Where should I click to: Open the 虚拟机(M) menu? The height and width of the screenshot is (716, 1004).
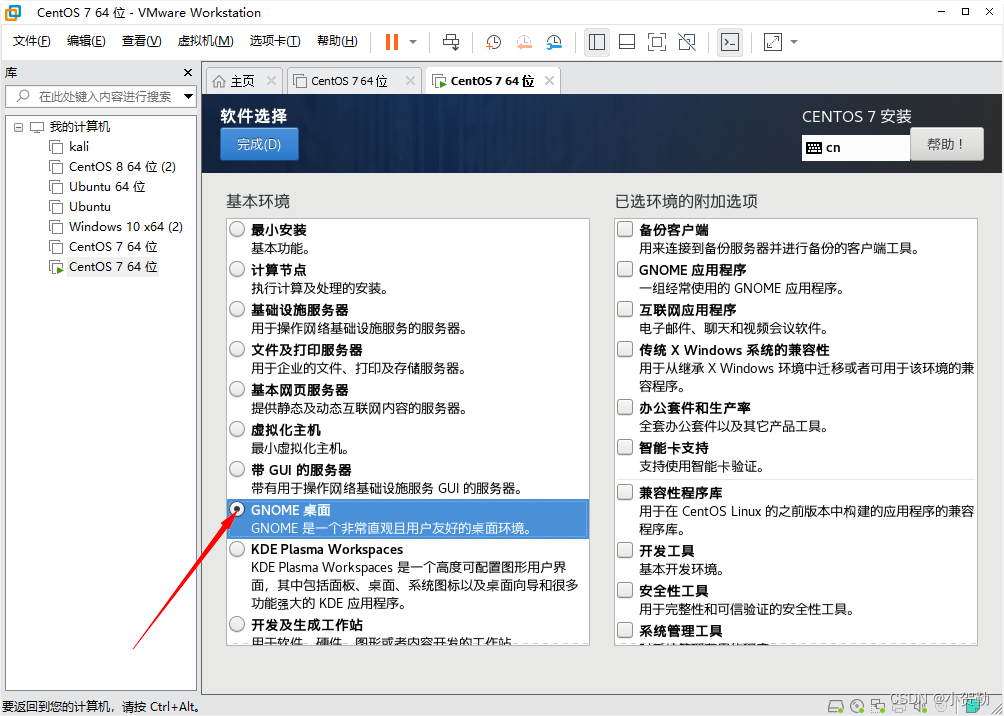[x=205, y=41]
